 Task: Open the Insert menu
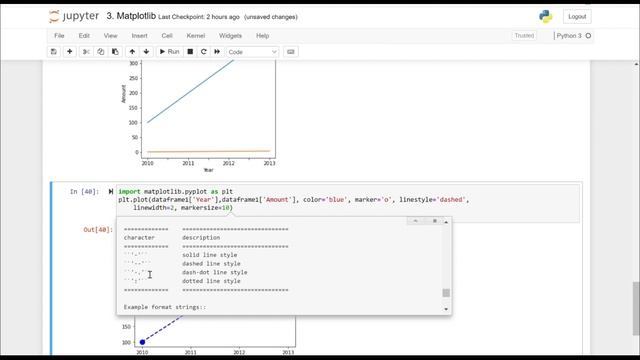[139, 36]
